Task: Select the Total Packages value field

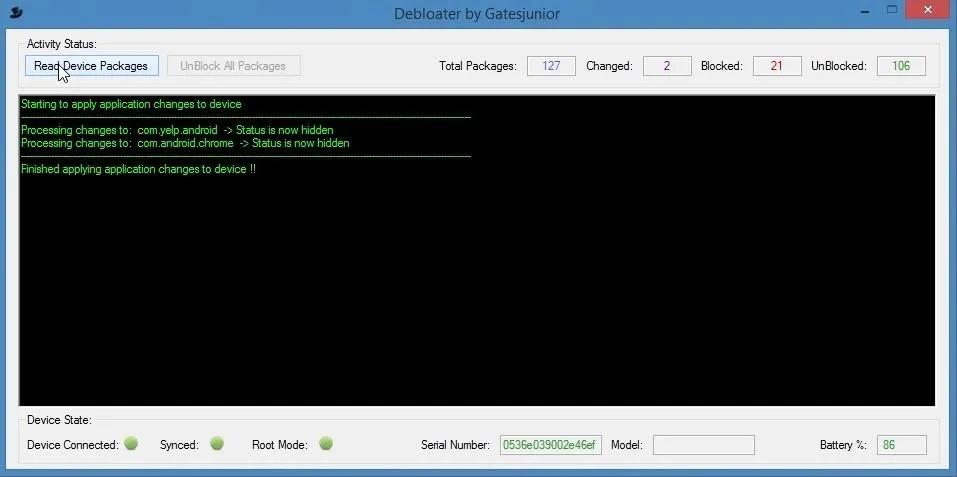Action: pyautogui.click(x=551, y=66)
